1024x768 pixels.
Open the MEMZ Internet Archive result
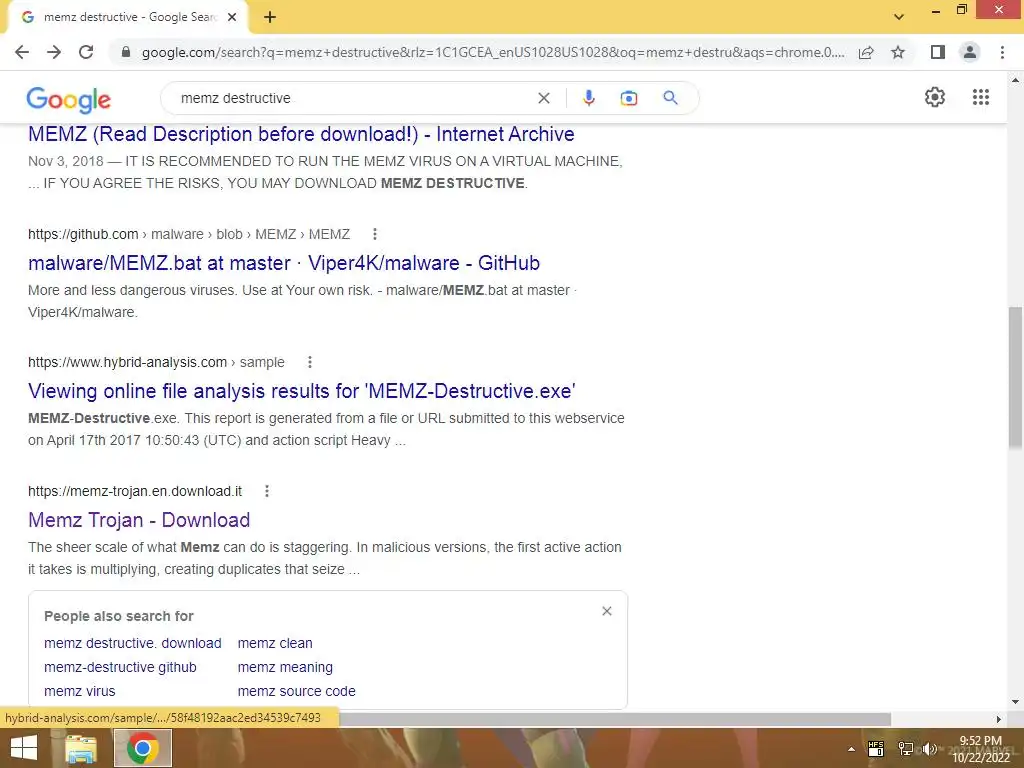pyautogui.click(x=301, y=134)
